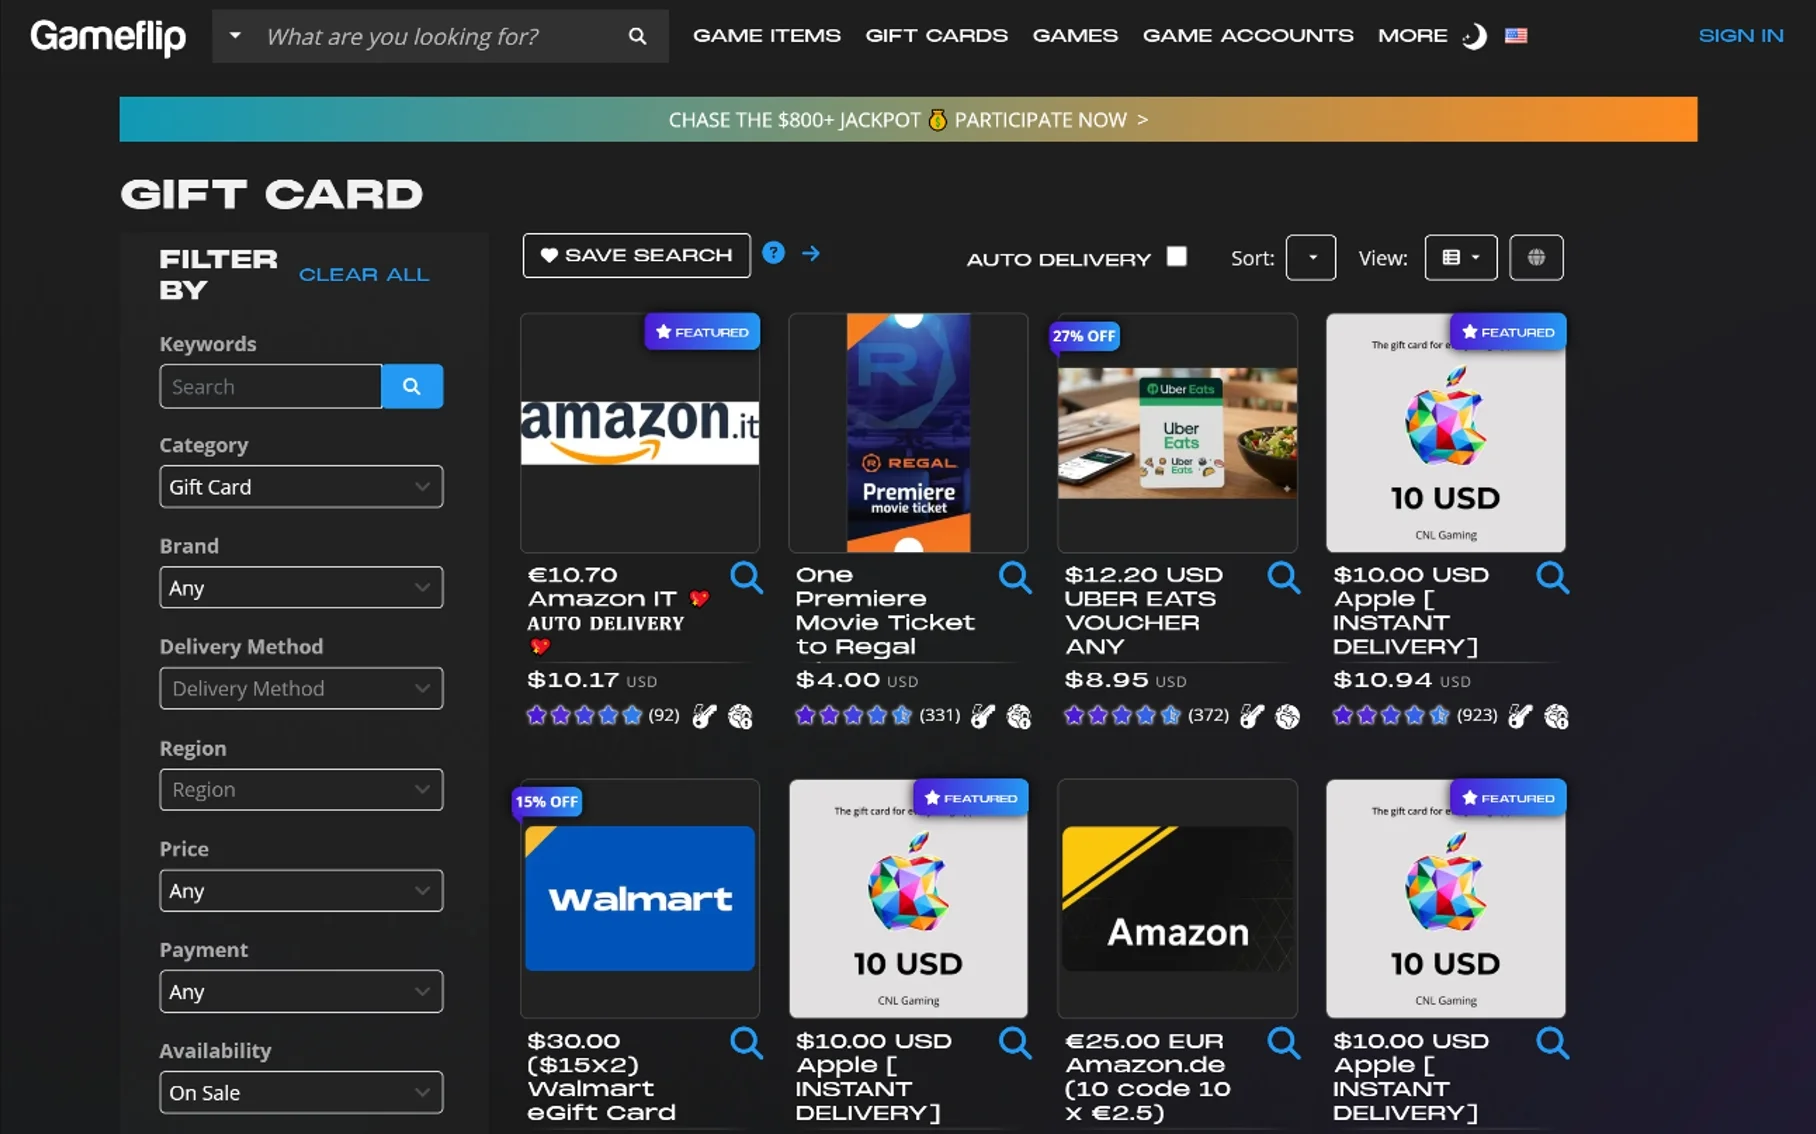Enable the Auto Delivery checkbox
The height and width of the screenshot is (1134, 1816).
1177,257
